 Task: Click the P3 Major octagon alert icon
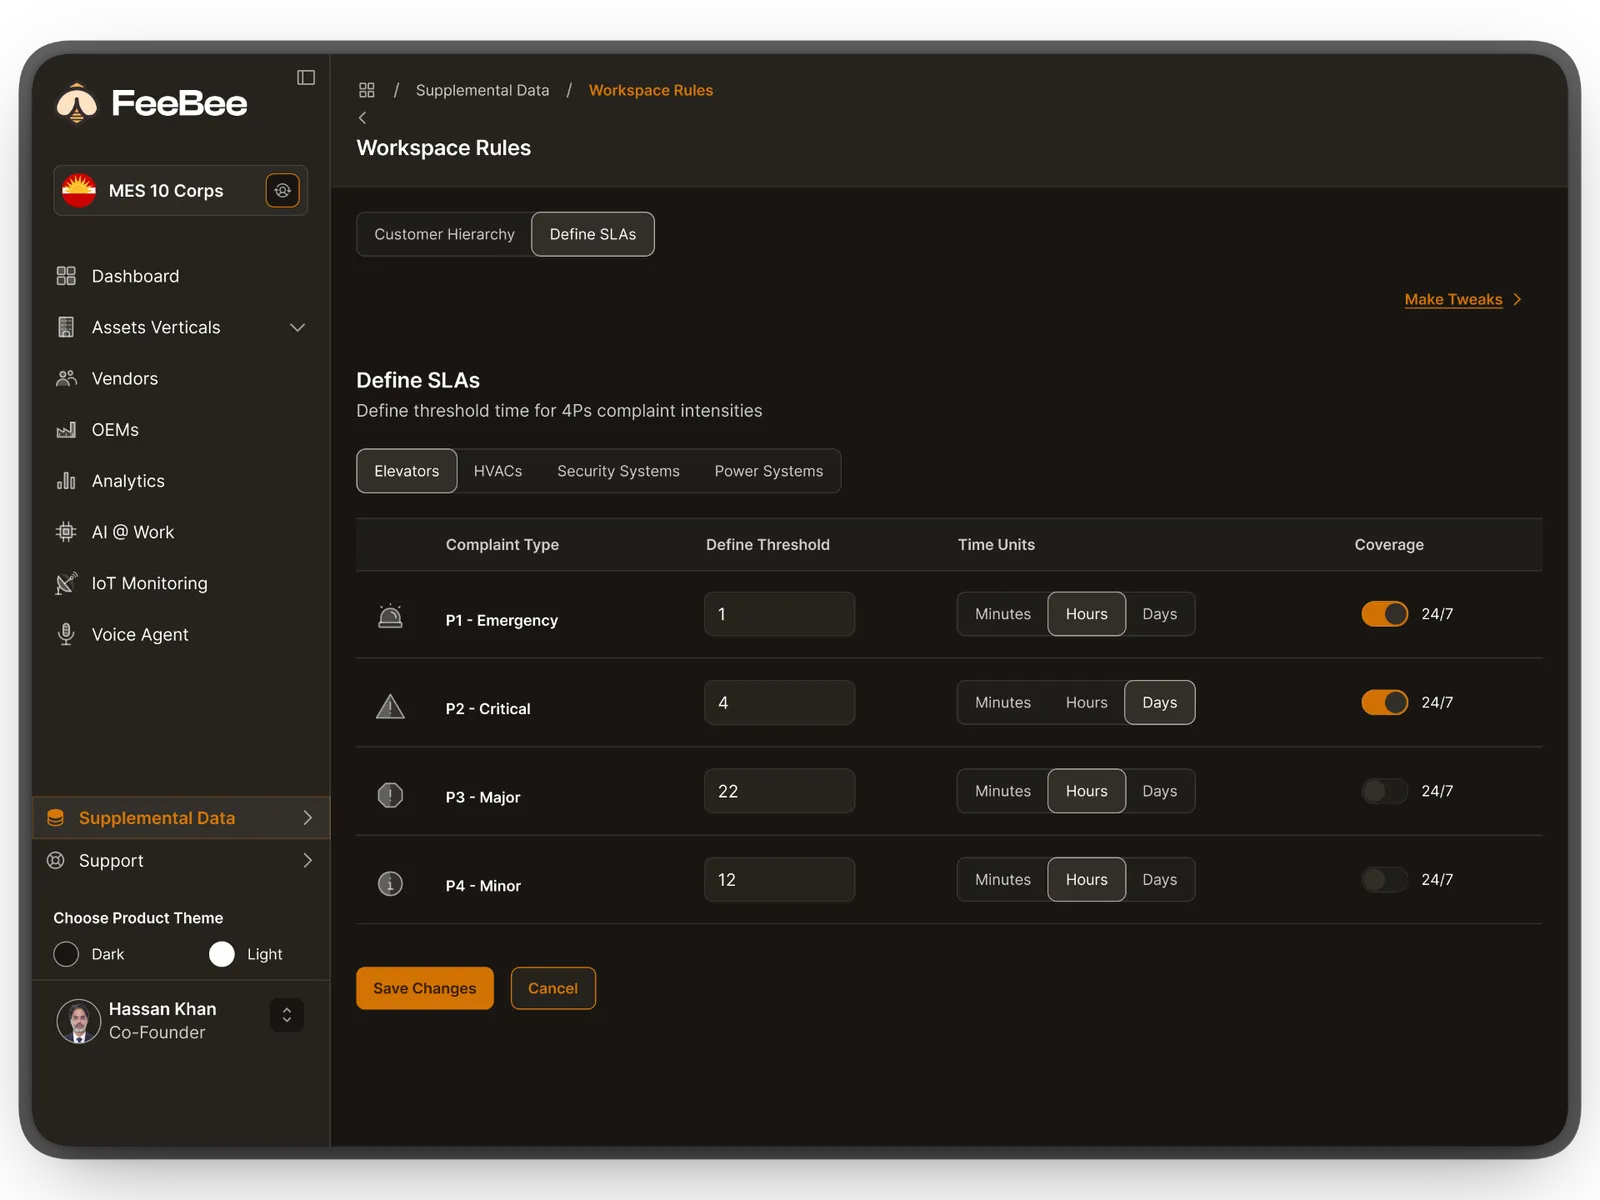[390, 795]
